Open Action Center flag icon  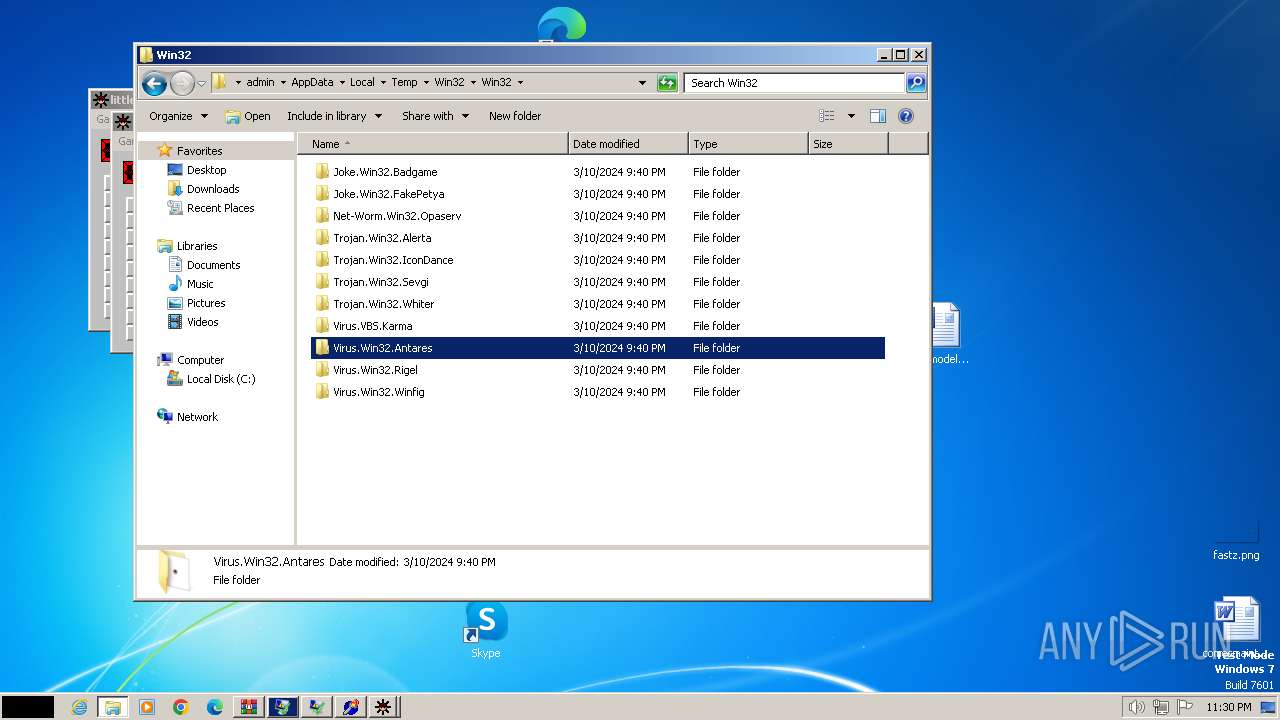coord(1185,707)
